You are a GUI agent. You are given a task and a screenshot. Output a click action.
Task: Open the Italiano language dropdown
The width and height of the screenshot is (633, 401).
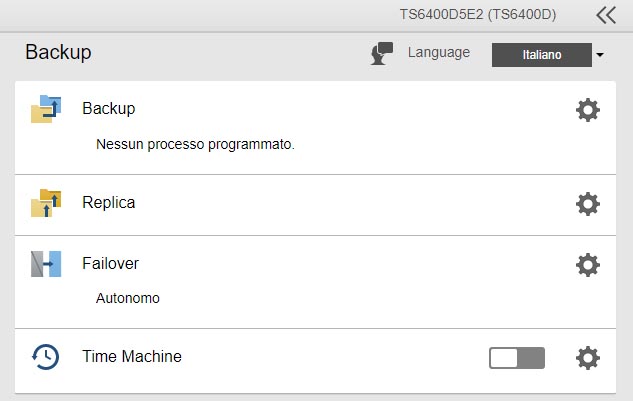tap(542, 55)
